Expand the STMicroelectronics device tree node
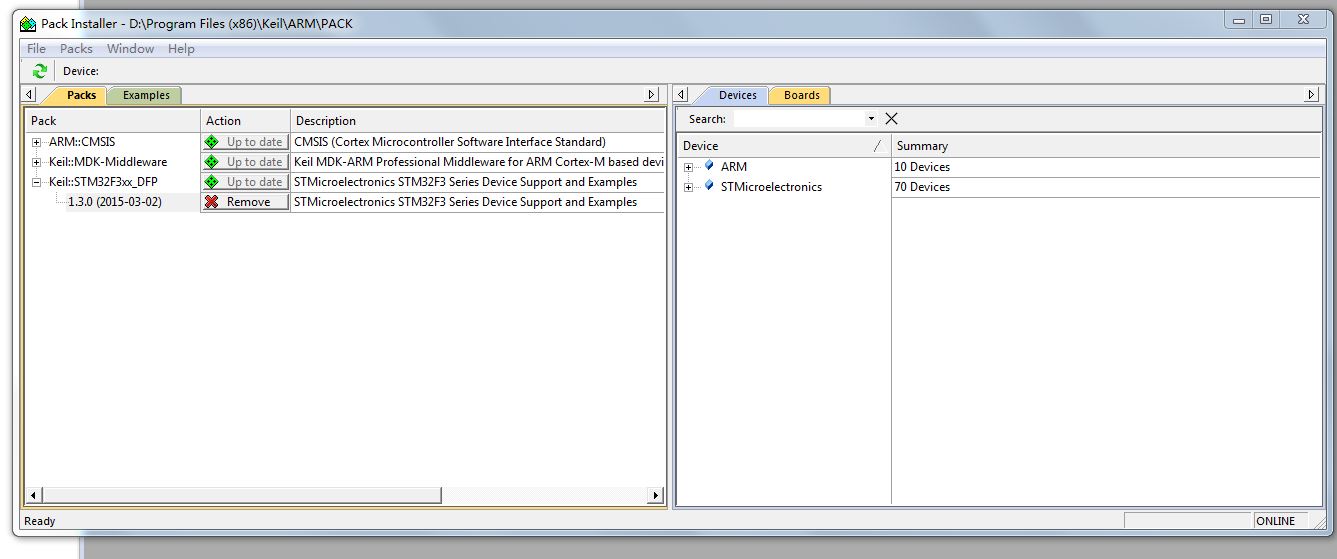Image resolution: width=1337 pixels, height=559 pixels. (x=688, y=187)
